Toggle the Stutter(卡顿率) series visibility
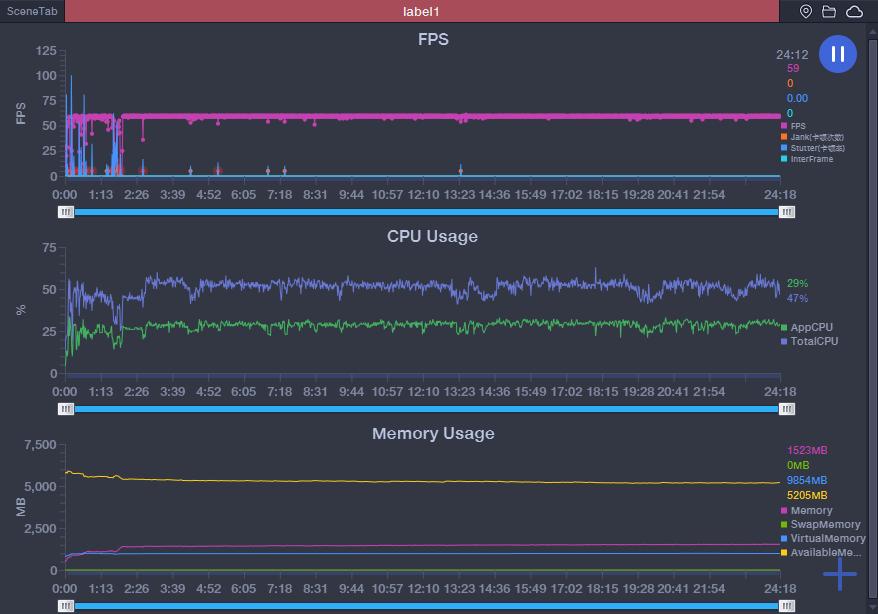The height and width of the screenshot is (614, 878). [x=784, y=148]
